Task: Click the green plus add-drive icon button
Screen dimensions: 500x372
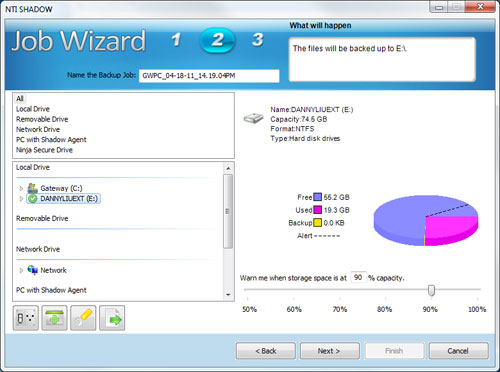Action: 54,318
